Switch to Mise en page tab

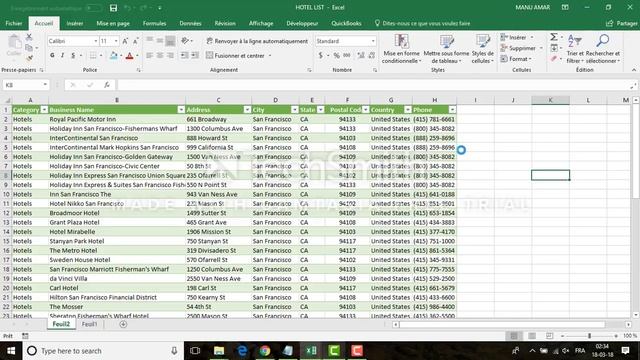[113, 24]
